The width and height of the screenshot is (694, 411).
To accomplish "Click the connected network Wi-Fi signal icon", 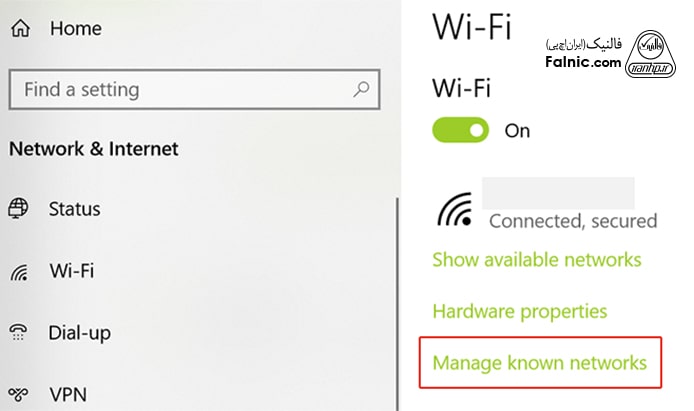I will coord(458,209).
